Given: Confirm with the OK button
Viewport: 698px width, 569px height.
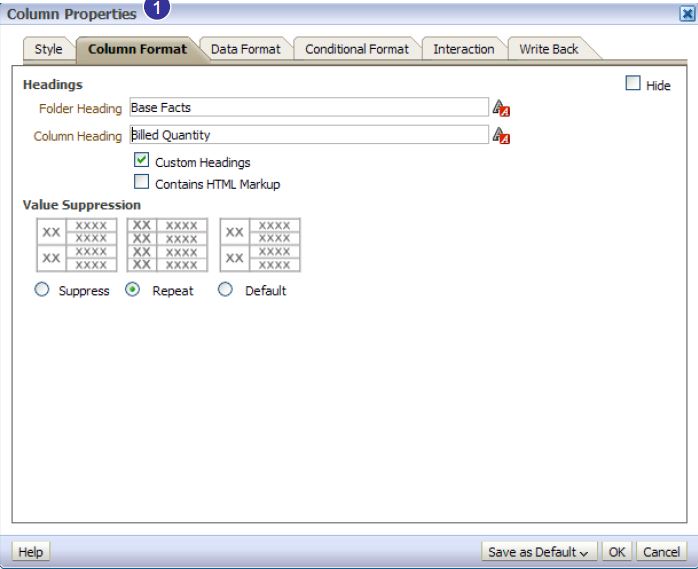Looking at the screenshot, I should 617,552.
